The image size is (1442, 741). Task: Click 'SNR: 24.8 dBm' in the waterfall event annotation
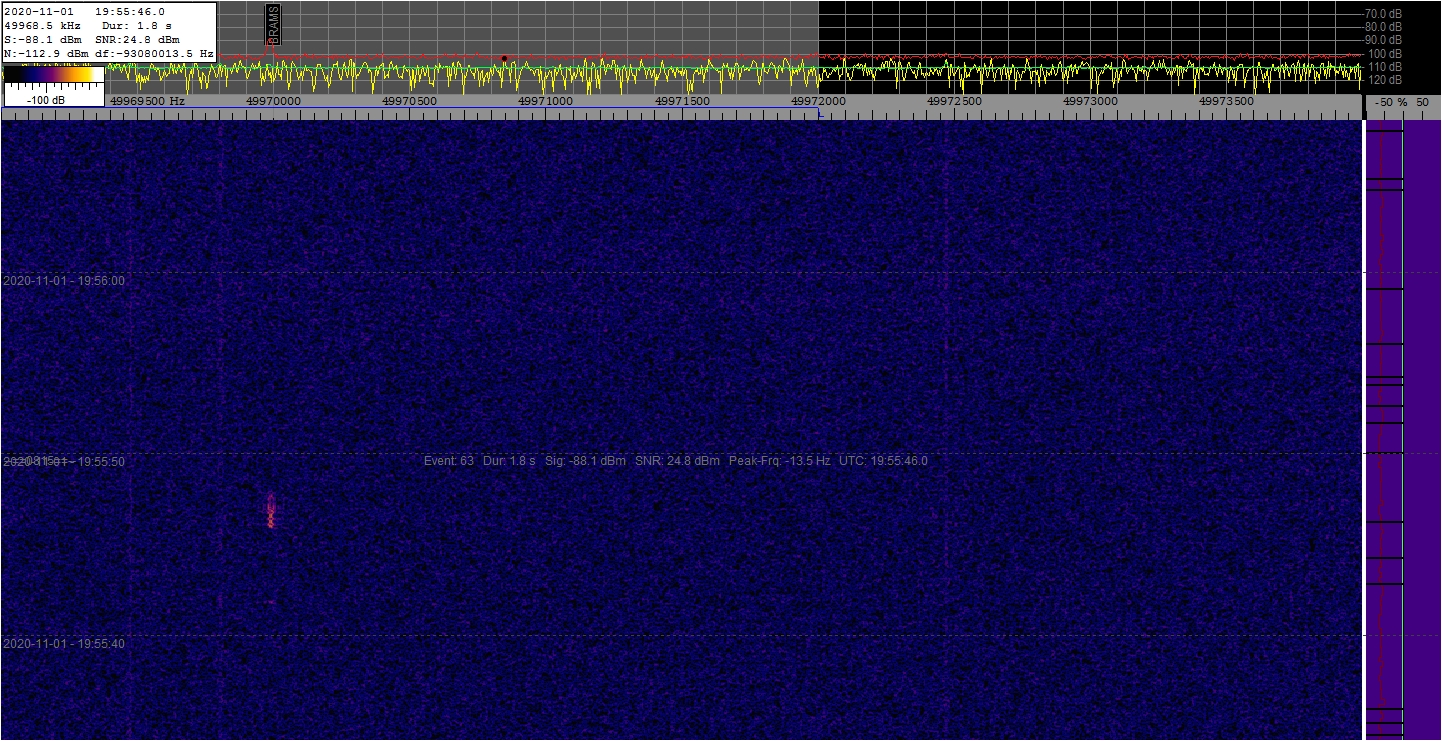point(677,461)
